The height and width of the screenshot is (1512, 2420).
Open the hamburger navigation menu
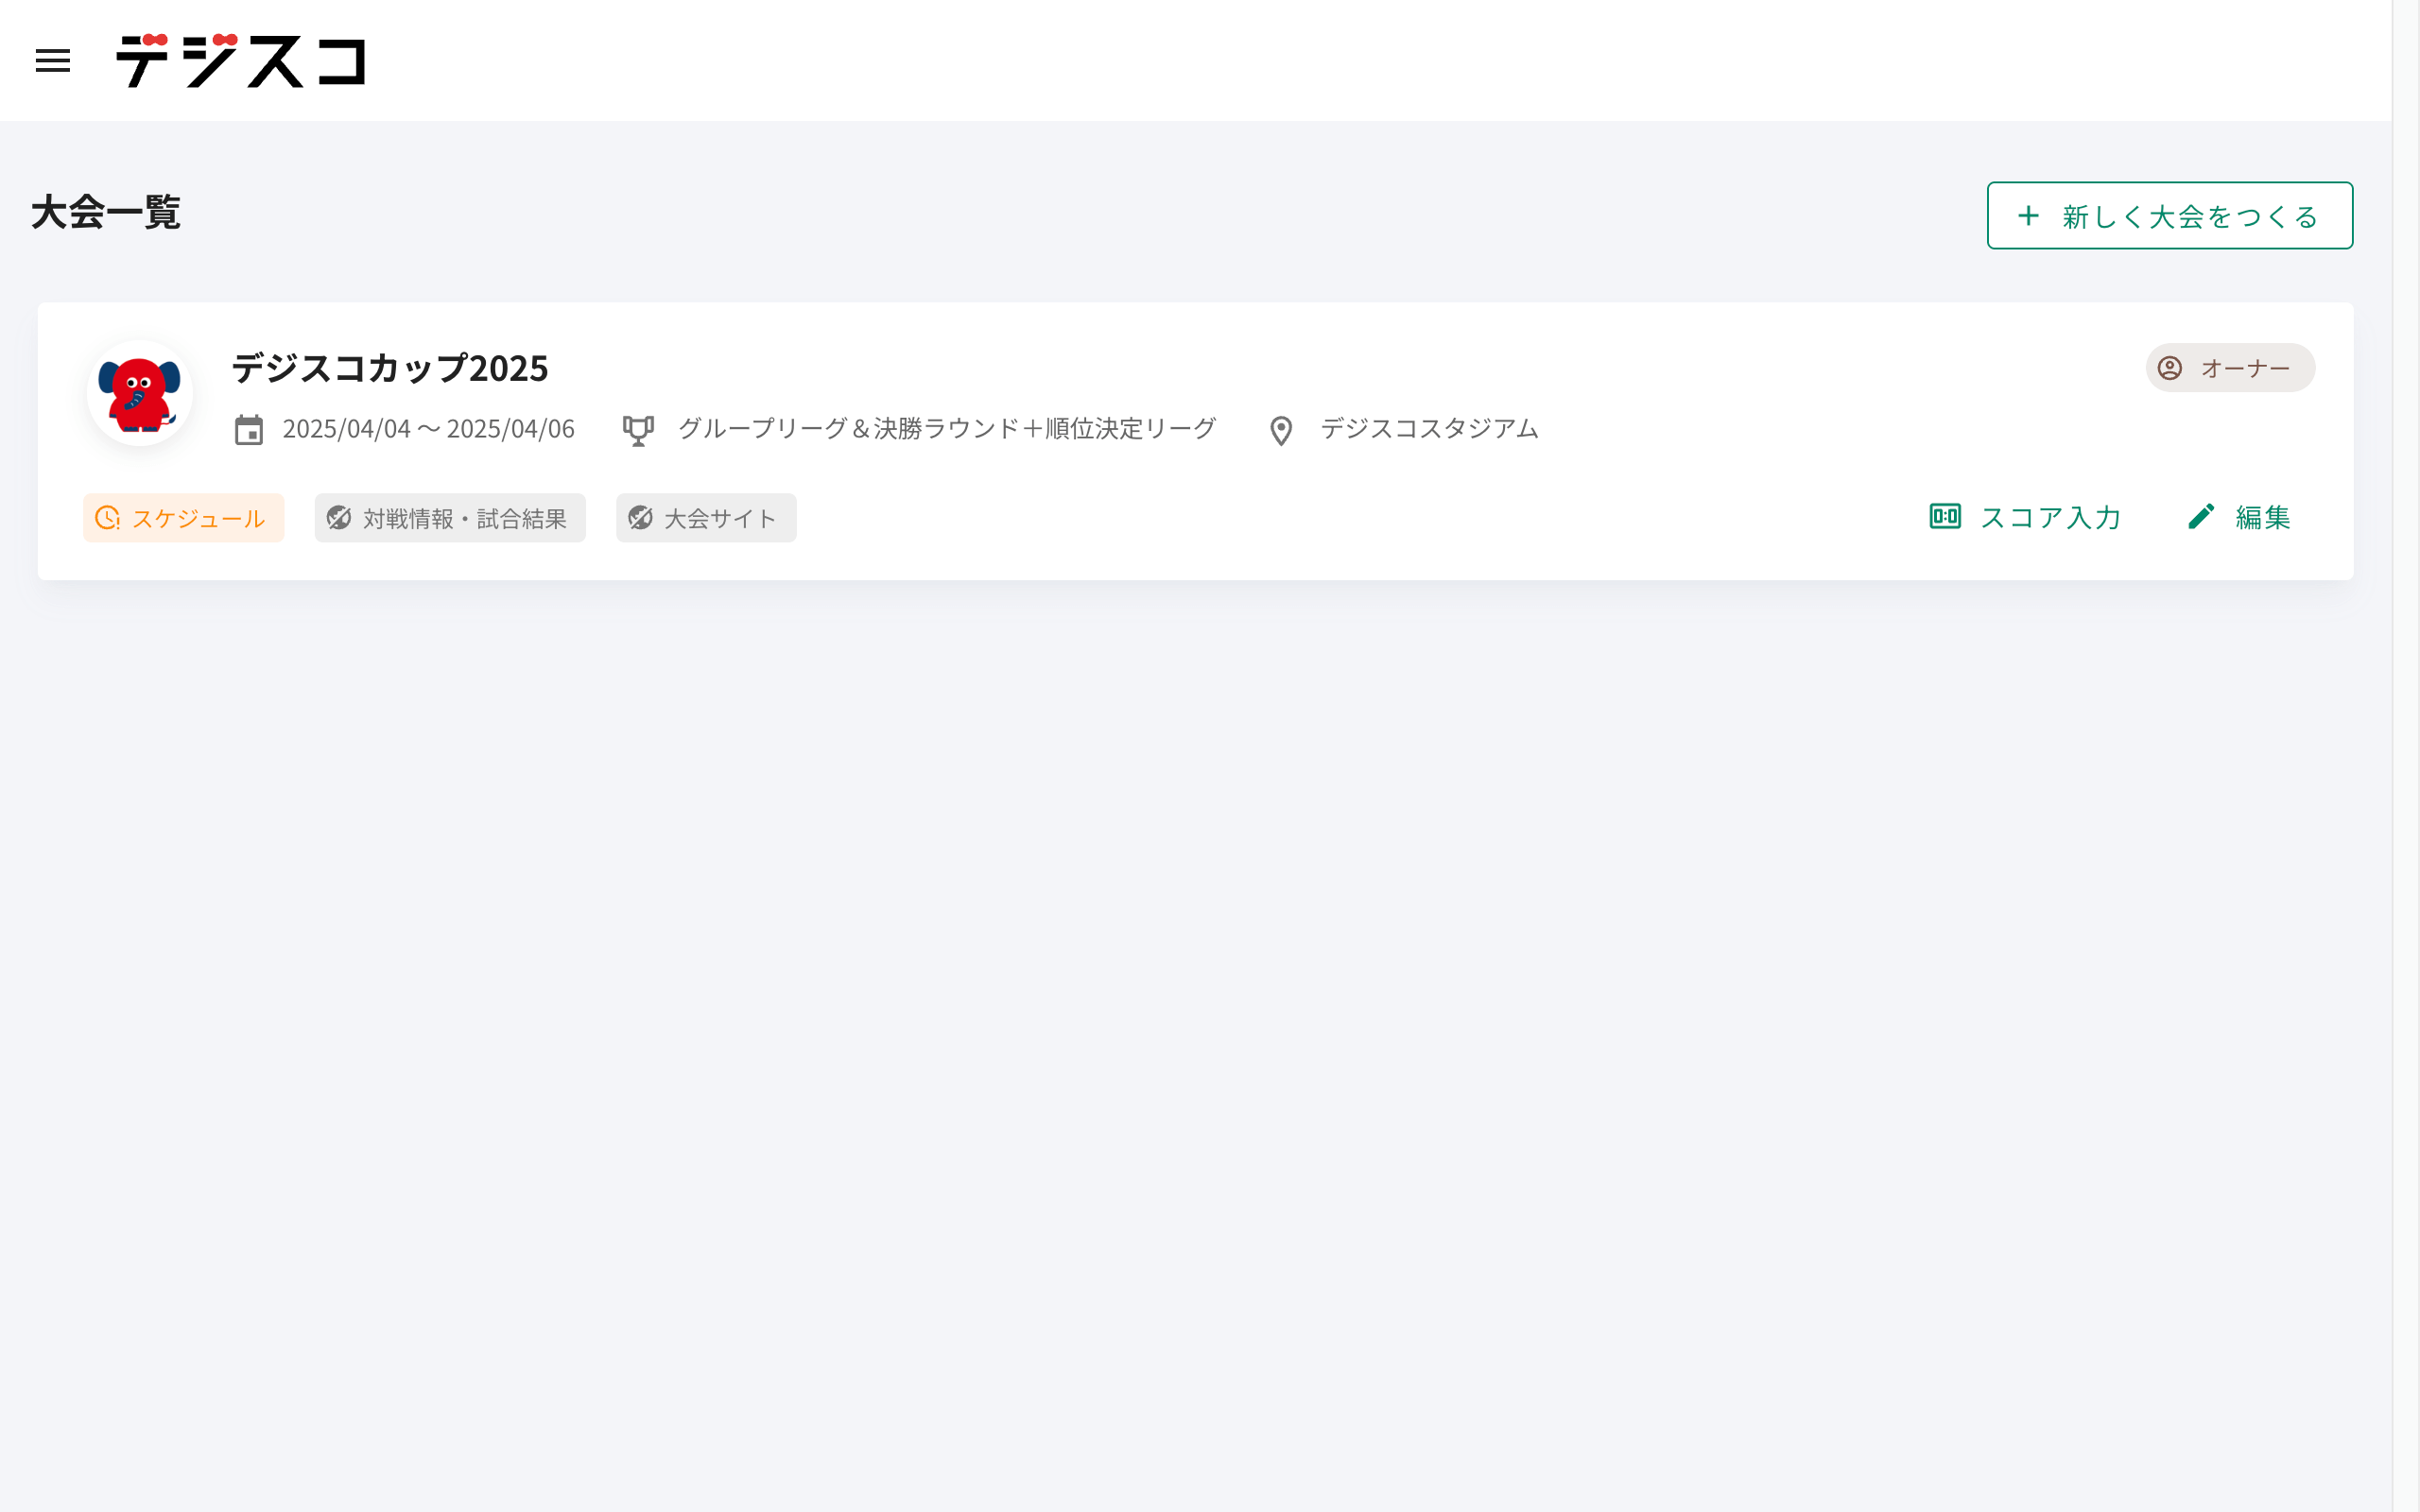53,61
